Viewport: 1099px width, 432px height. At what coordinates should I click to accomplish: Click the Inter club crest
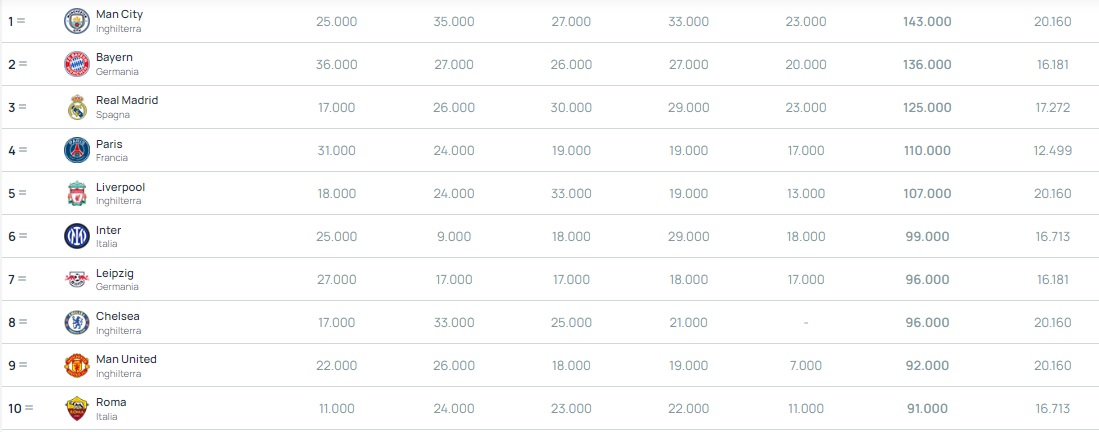(x=77, y=236)
